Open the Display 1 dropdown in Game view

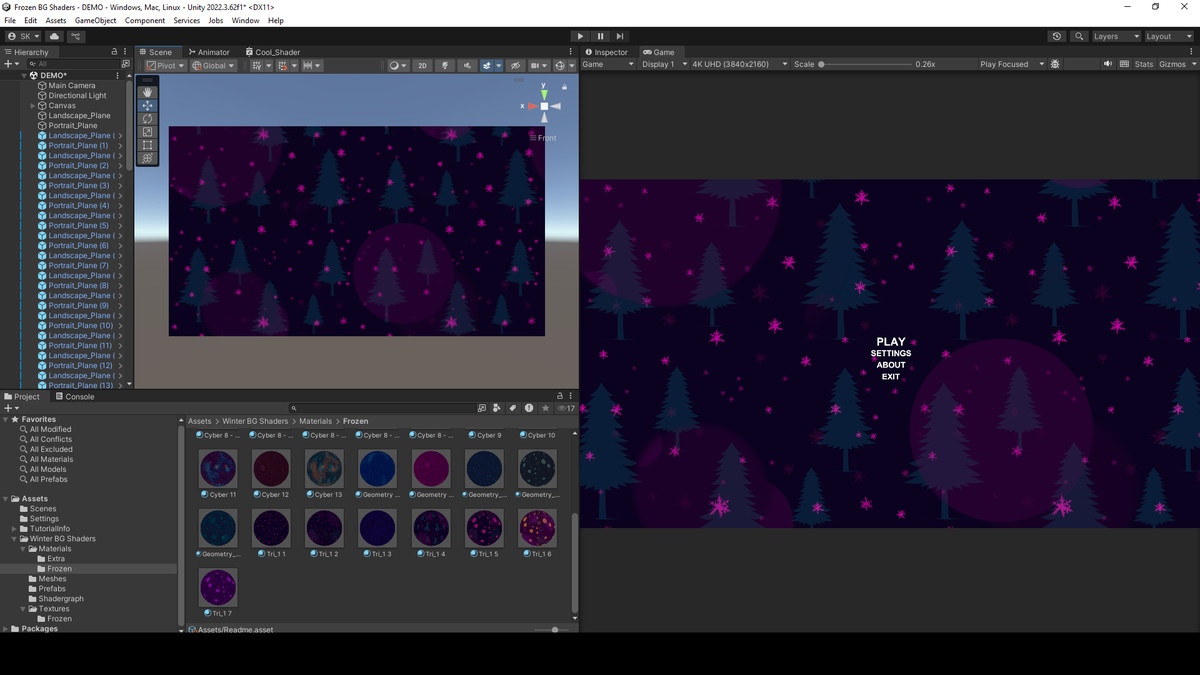665,64
